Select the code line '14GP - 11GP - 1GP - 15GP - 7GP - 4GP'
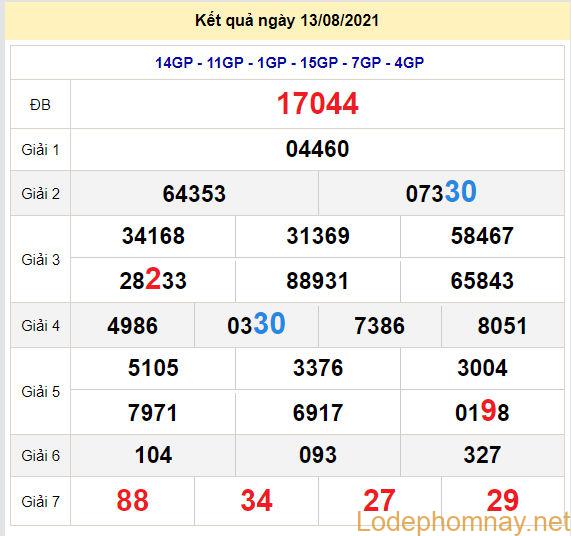The height and width of the screenshot is (536, 571). pos(290,63)
